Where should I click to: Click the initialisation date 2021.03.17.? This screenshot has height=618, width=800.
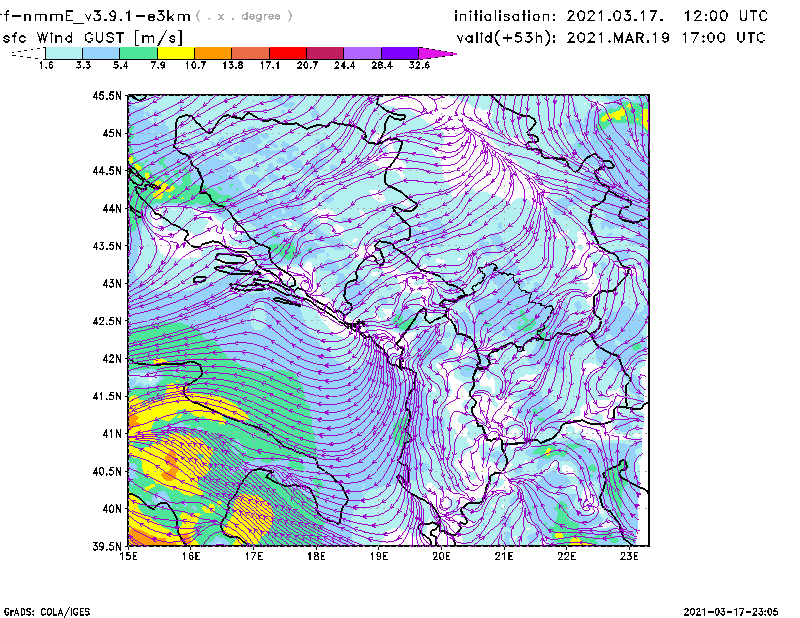pos(615,16)
